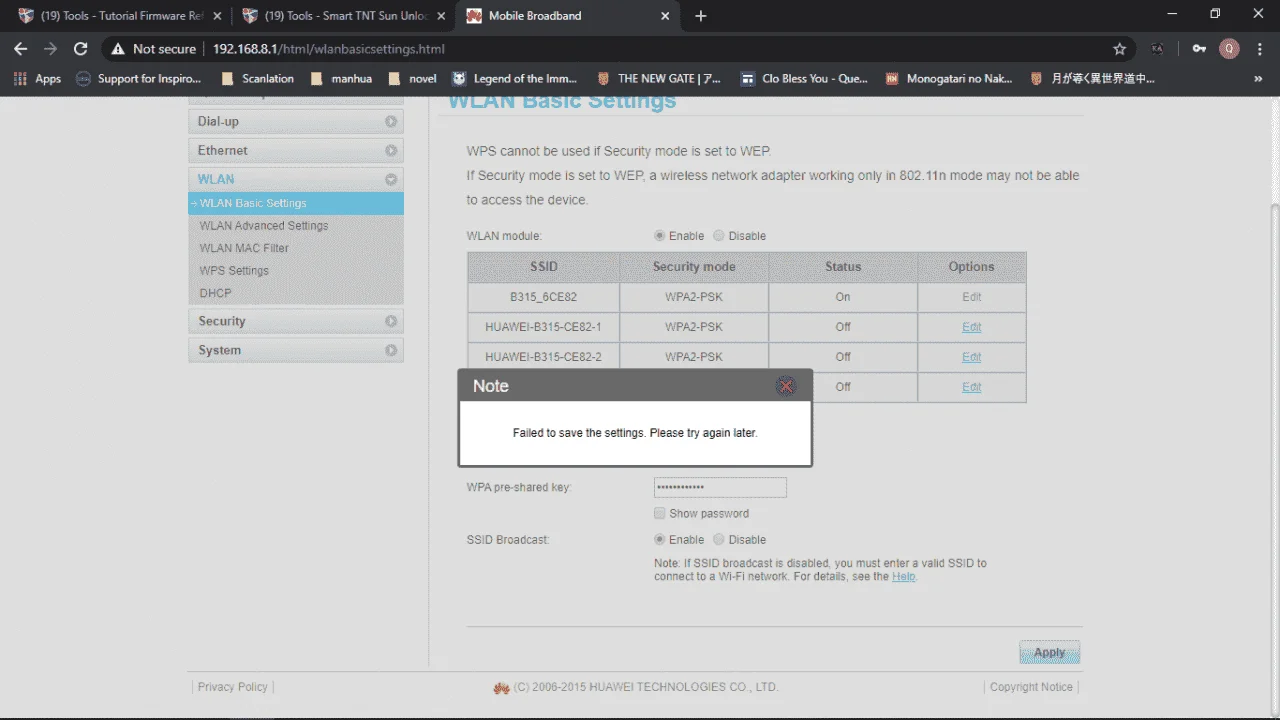
Task: Open Legend of the Imm... bookmark
Action: tap(515, 78)
